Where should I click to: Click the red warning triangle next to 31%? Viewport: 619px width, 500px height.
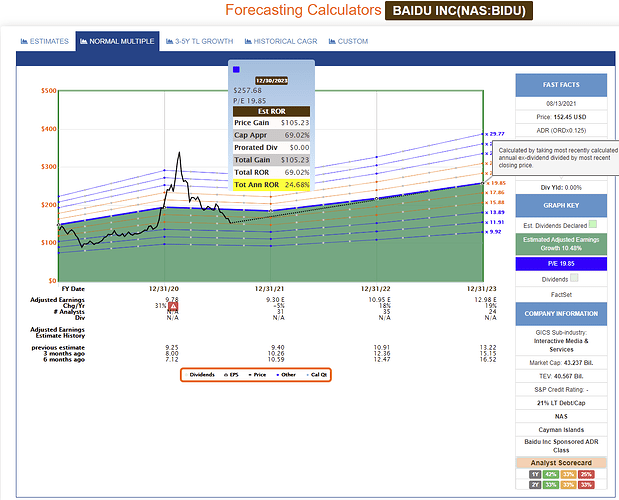point(173,306)
